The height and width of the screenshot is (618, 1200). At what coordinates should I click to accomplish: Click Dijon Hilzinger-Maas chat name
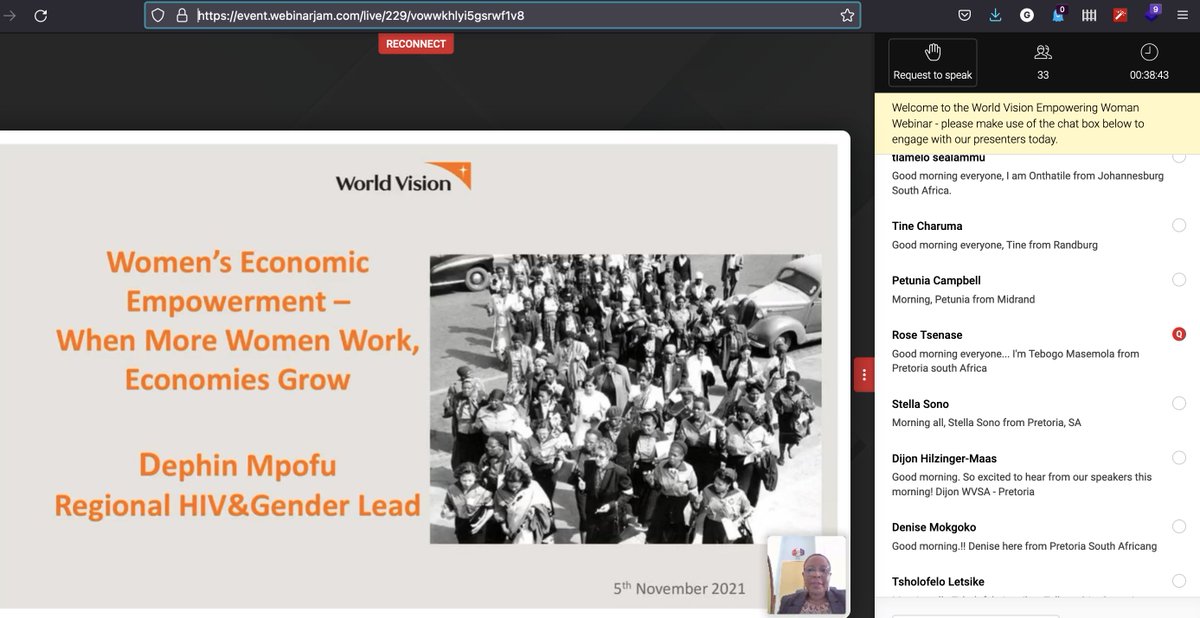pyautogui.click(x=944, y=459)
